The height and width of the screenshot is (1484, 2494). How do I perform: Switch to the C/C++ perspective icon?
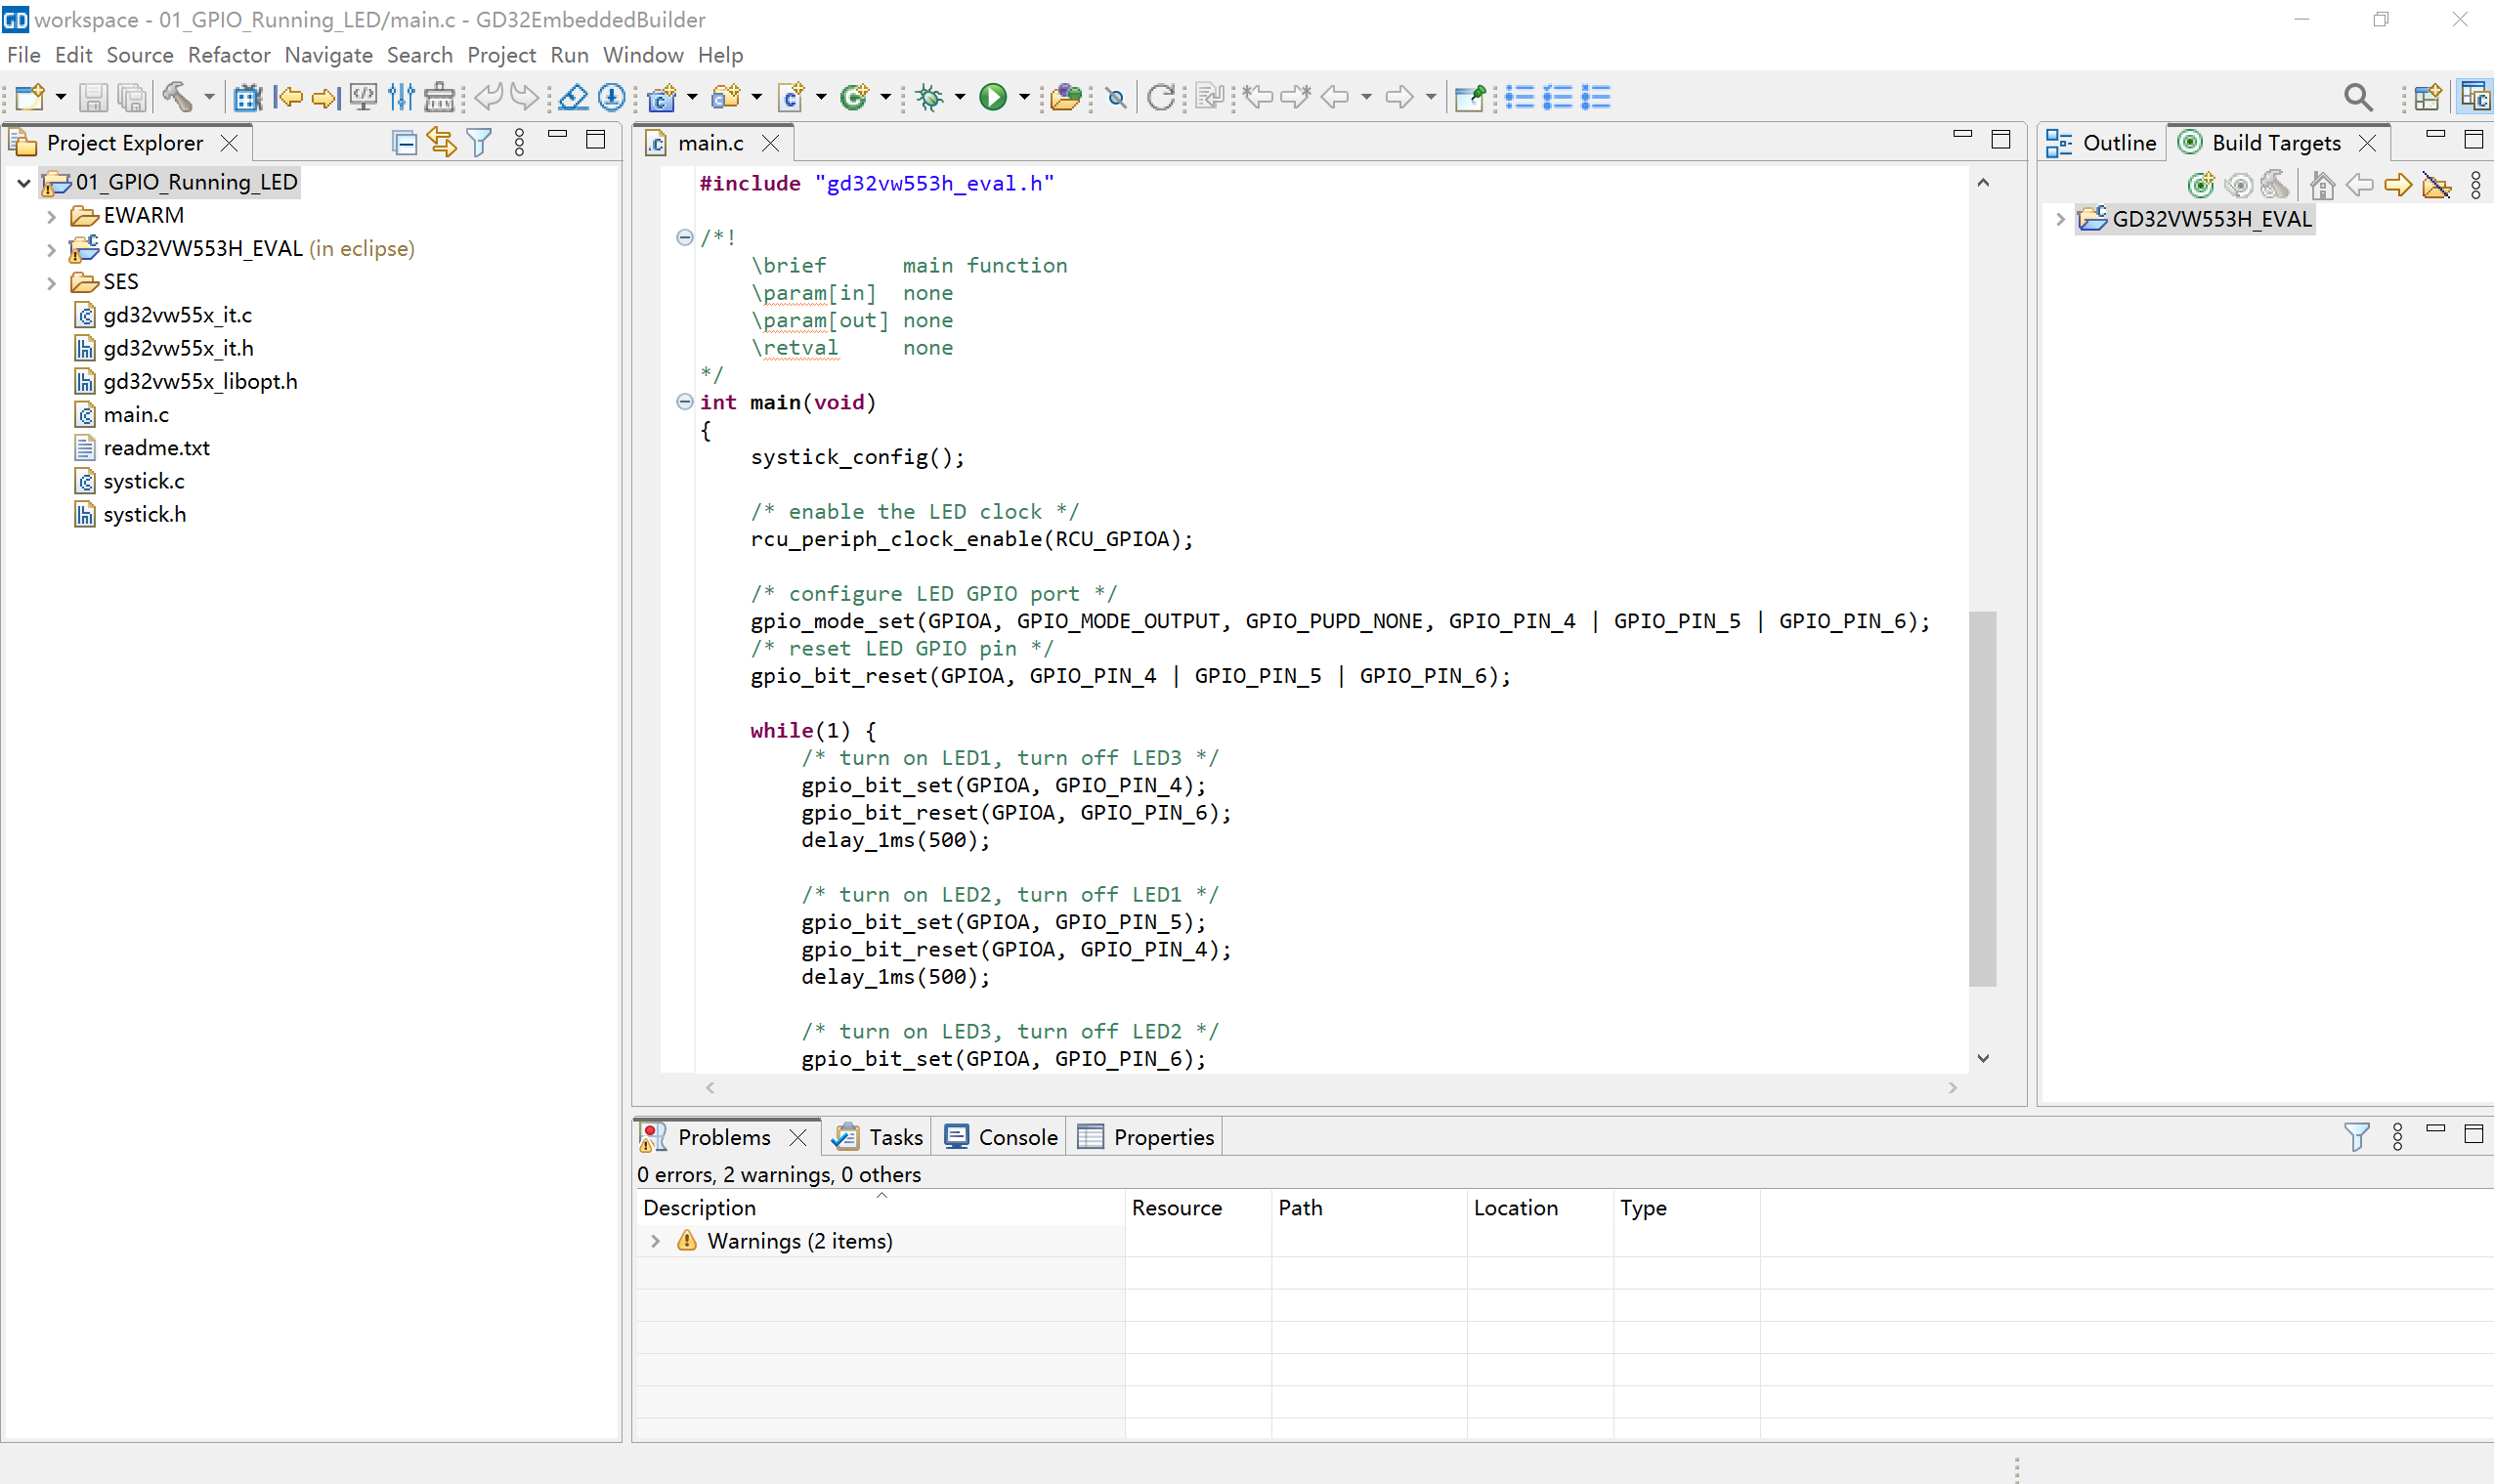click(x=2475, y=97)
